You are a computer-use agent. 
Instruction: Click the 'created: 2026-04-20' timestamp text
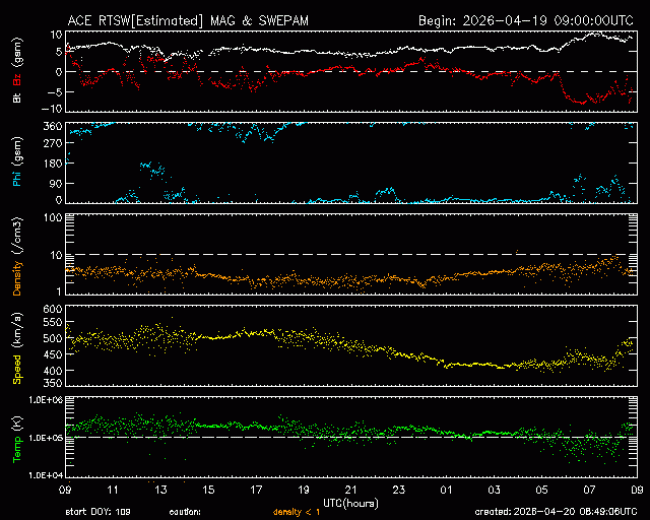pyautogui.click(x=556, y=512)
